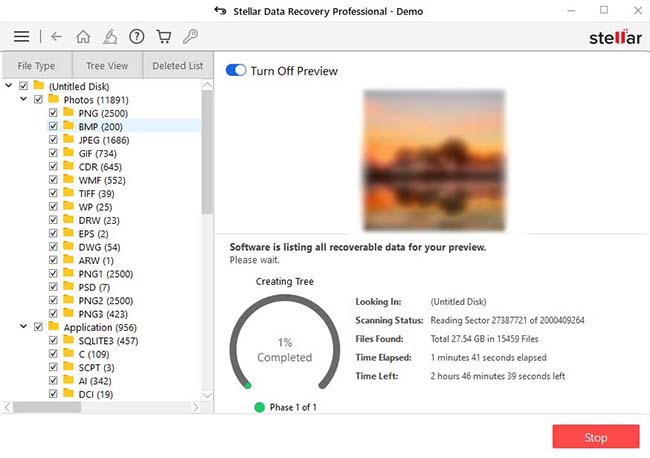Viewport: 650px width, 458px height.
Task: Click the green Phase 1 indicator dot
Action: click(x=260, y=407)
